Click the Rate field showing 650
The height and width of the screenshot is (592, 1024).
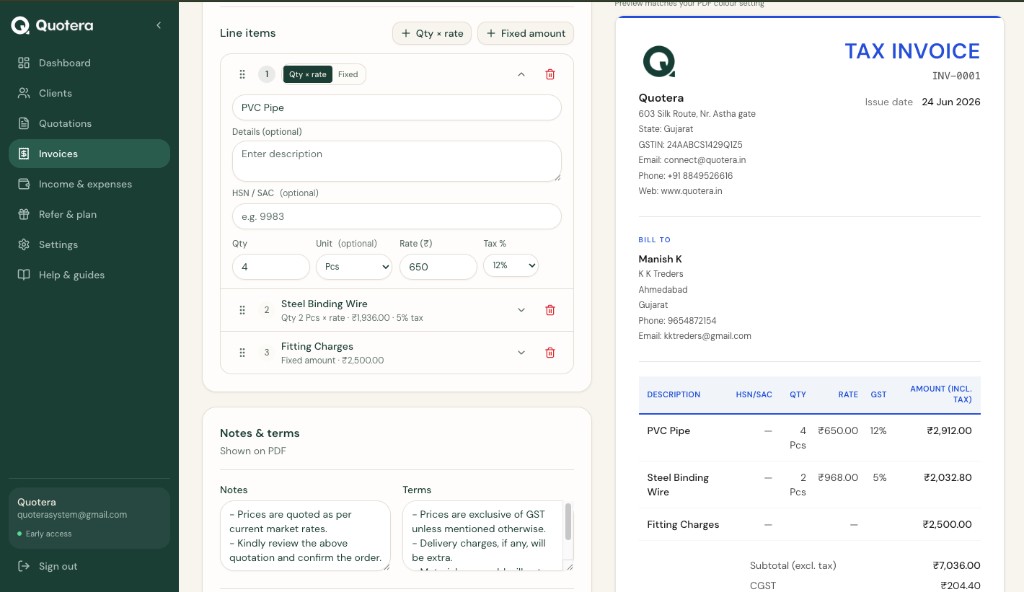point(438,267)
